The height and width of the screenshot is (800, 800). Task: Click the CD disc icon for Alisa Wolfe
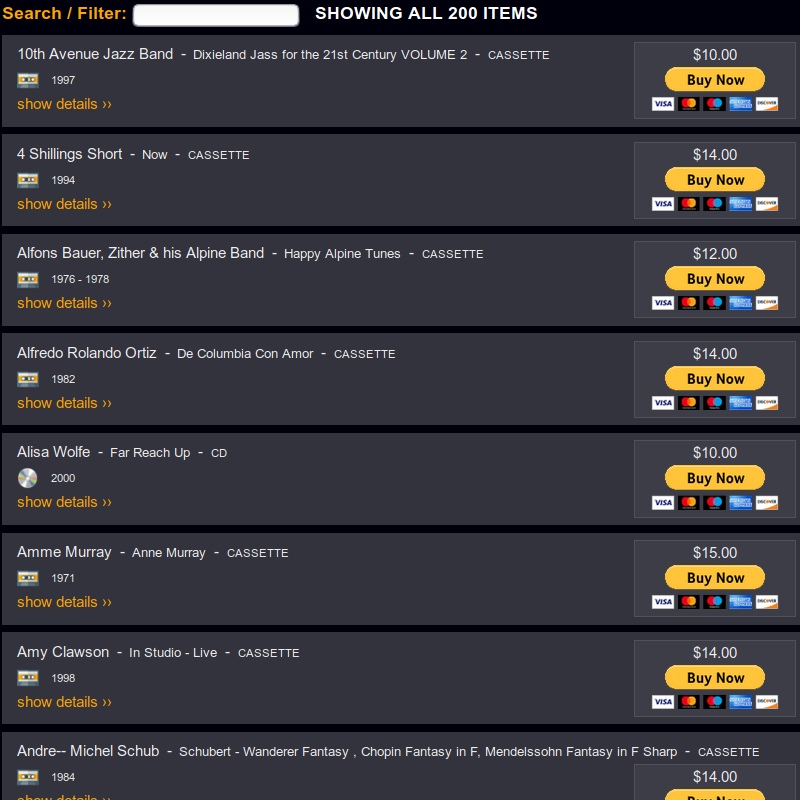coord(28,478)
